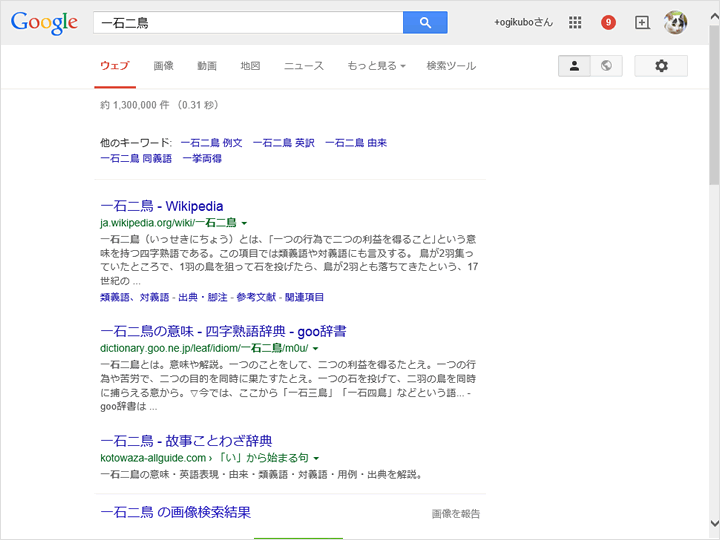Click related keyword 一石二鳥 由来

tap(356, 143)
